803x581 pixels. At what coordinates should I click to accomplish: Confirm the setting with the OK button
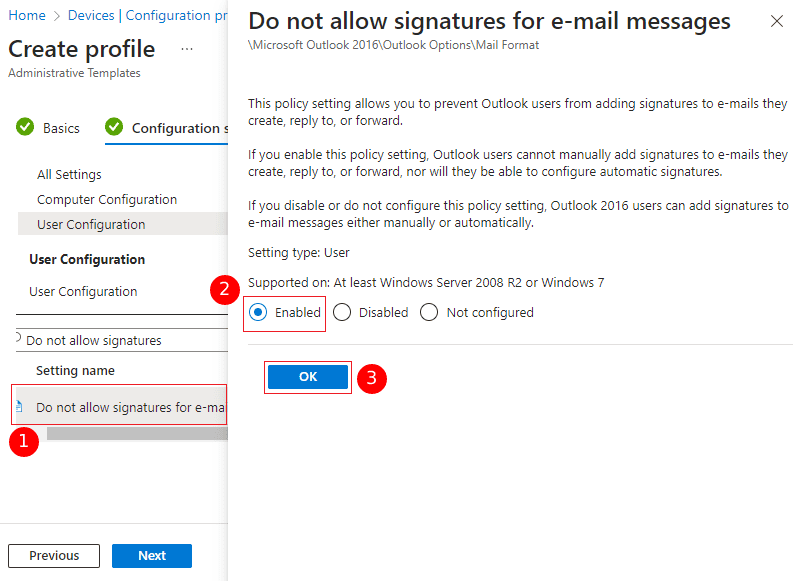308,377
